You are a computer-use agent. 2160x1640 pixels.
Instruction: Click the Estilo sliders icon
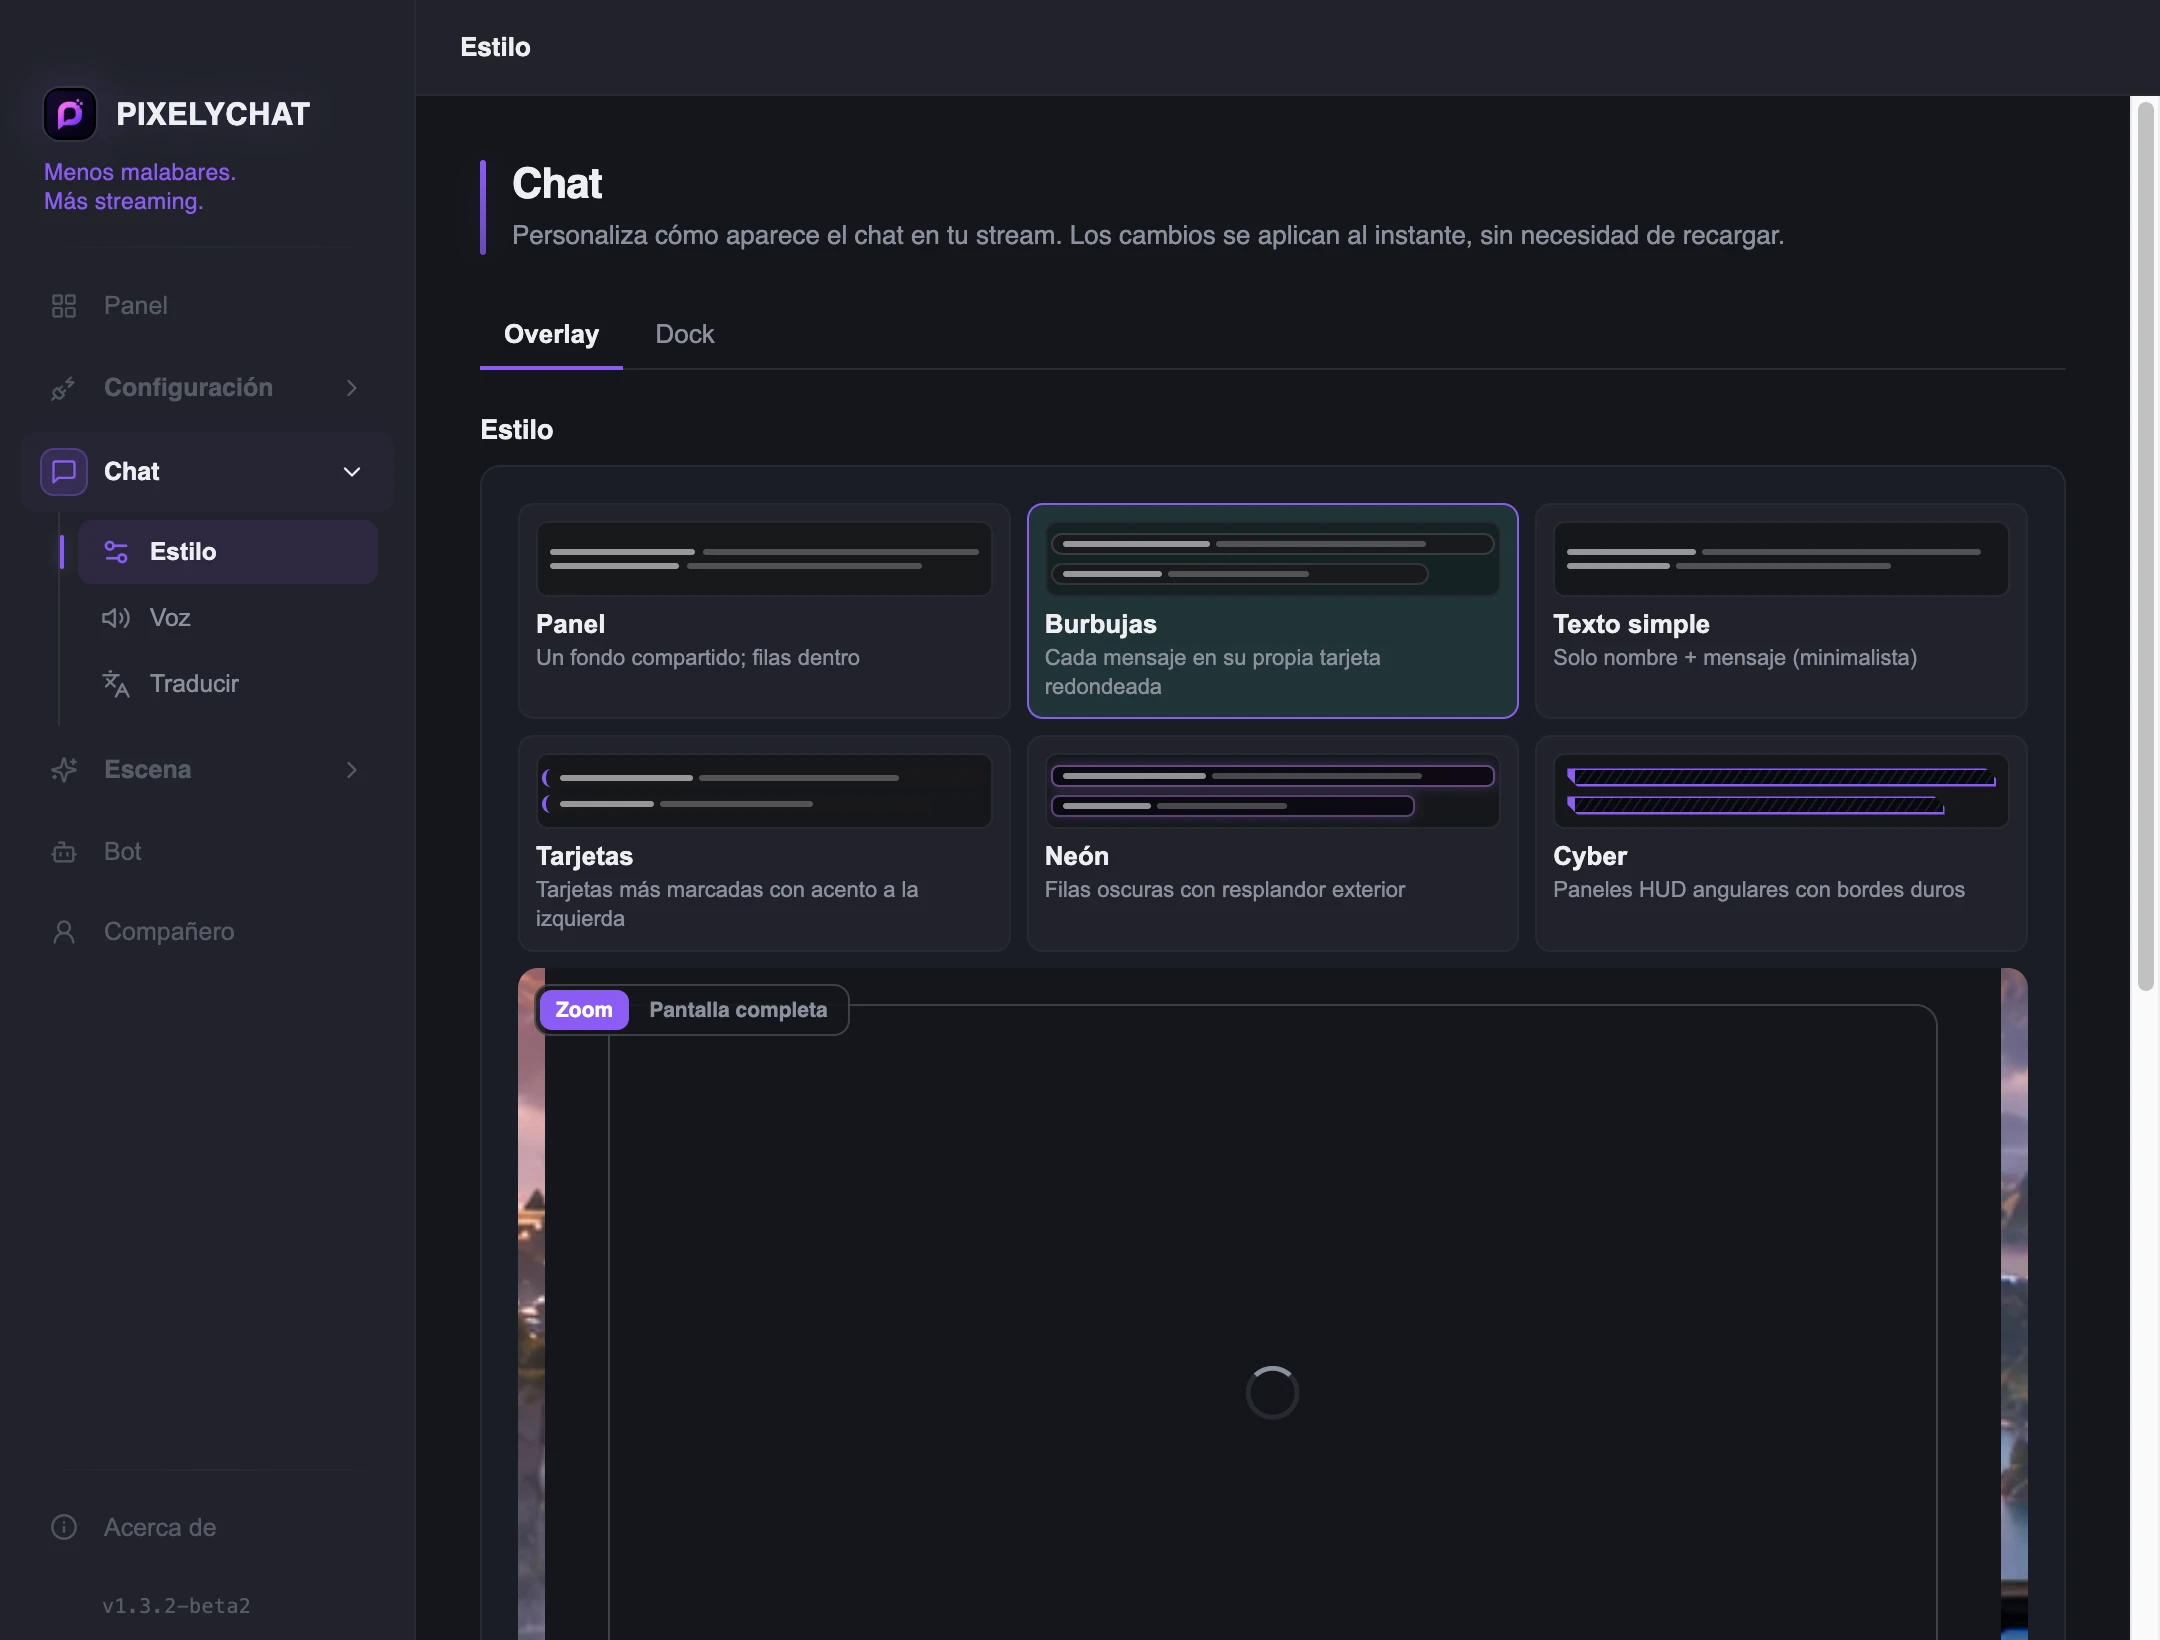(x=116, y=552)
